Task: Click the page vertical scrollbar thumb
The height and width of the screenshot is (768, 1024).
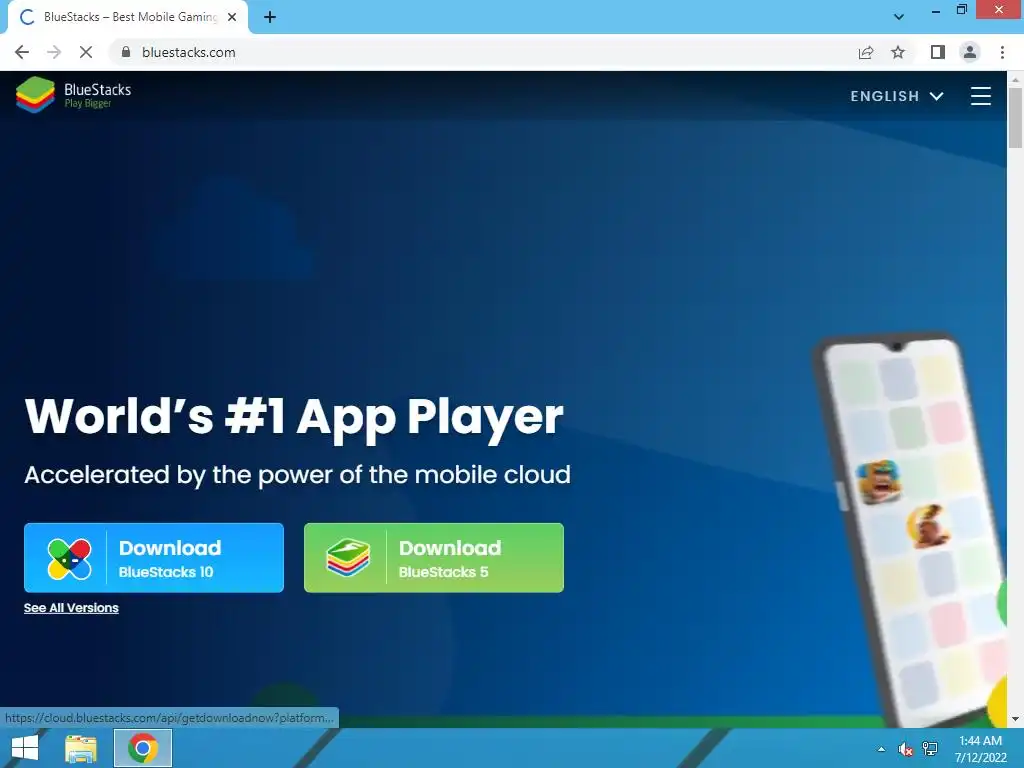Action: coord(1015,118)
